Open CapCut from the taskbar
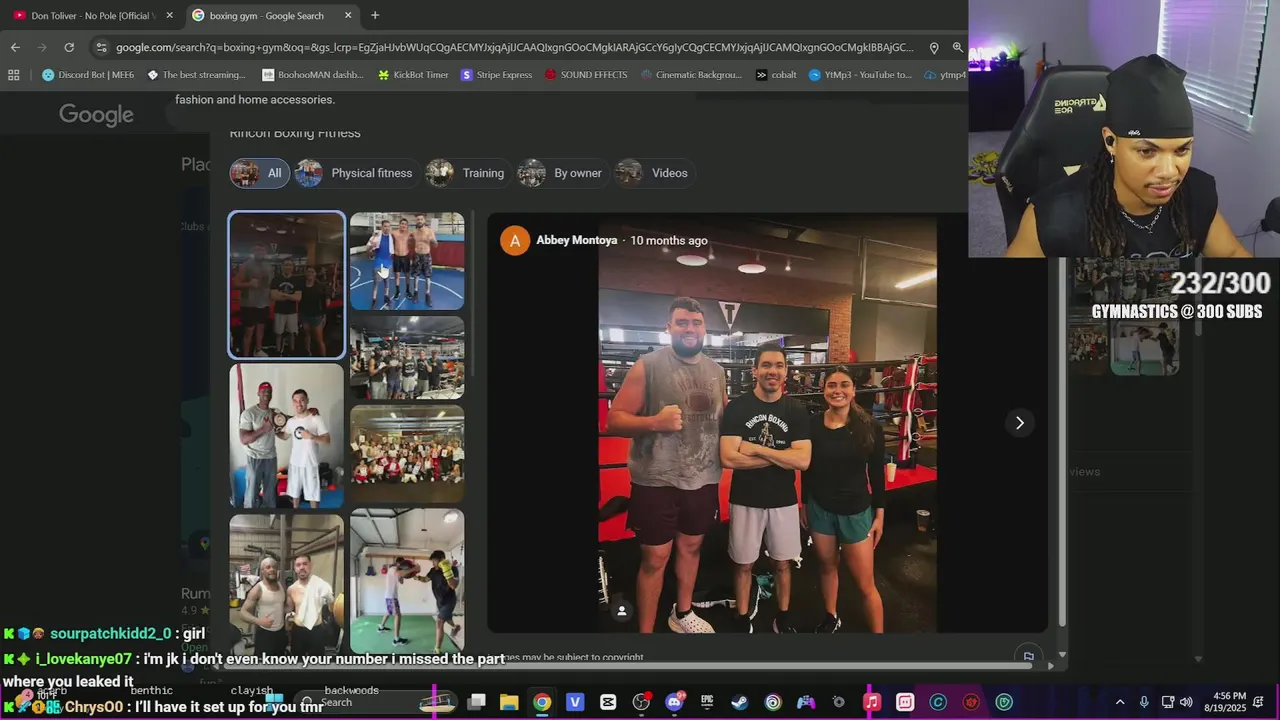This screenshot has height=720, width=1280. 608,702
